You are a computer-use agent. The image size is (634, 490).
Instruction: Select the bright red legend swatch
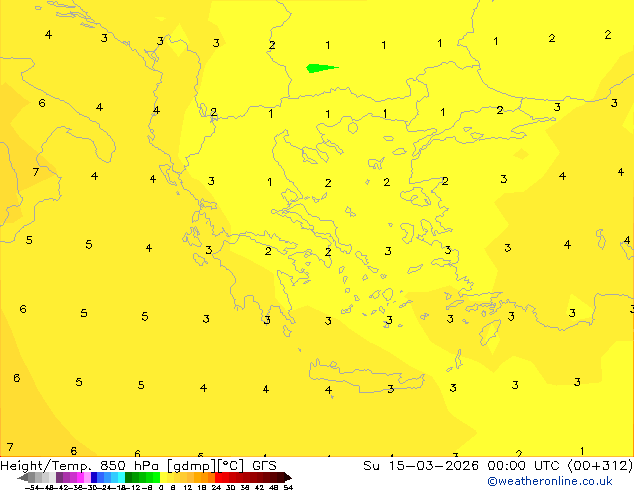(218, 478)
